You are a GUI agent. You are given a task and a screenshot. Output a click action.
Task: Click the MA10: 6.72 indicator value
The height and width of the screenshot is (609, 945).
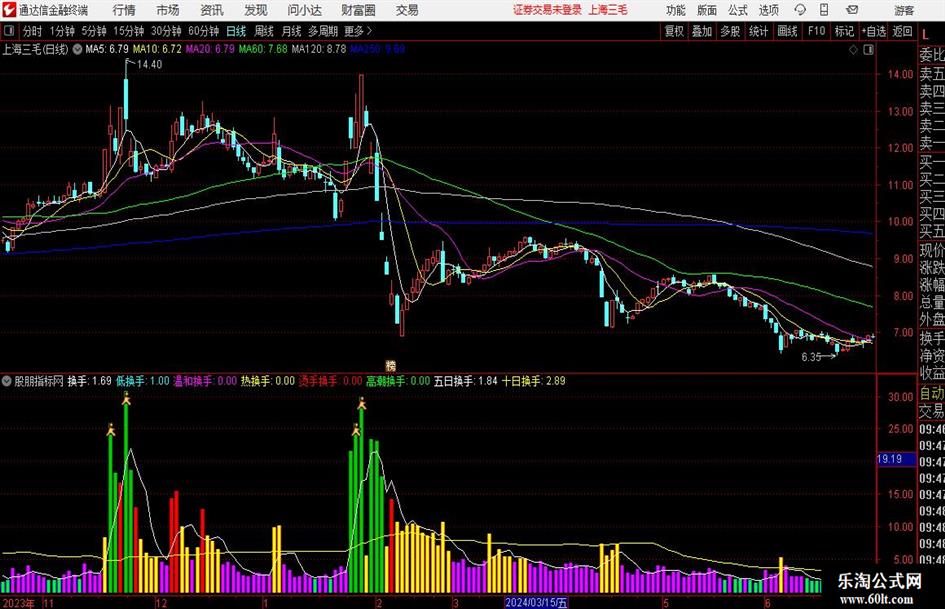point(157,49)
